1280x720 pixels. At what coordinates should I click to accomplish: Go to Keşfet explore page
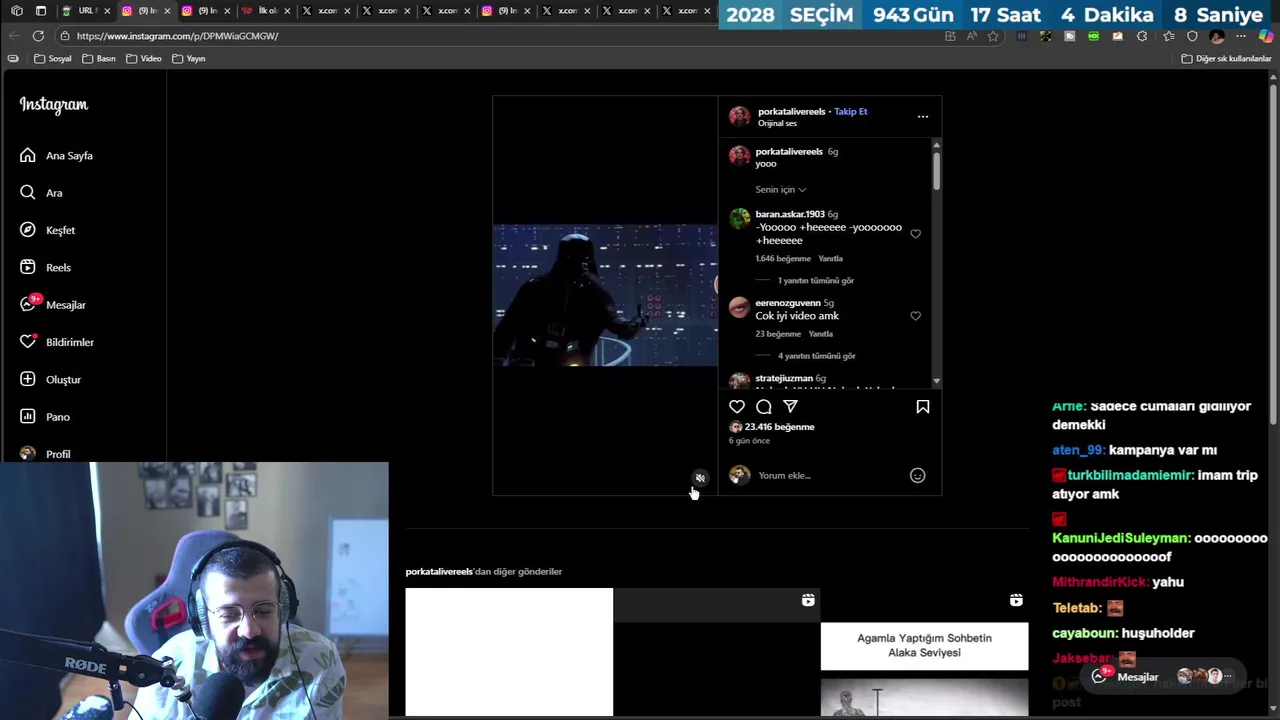47,230
